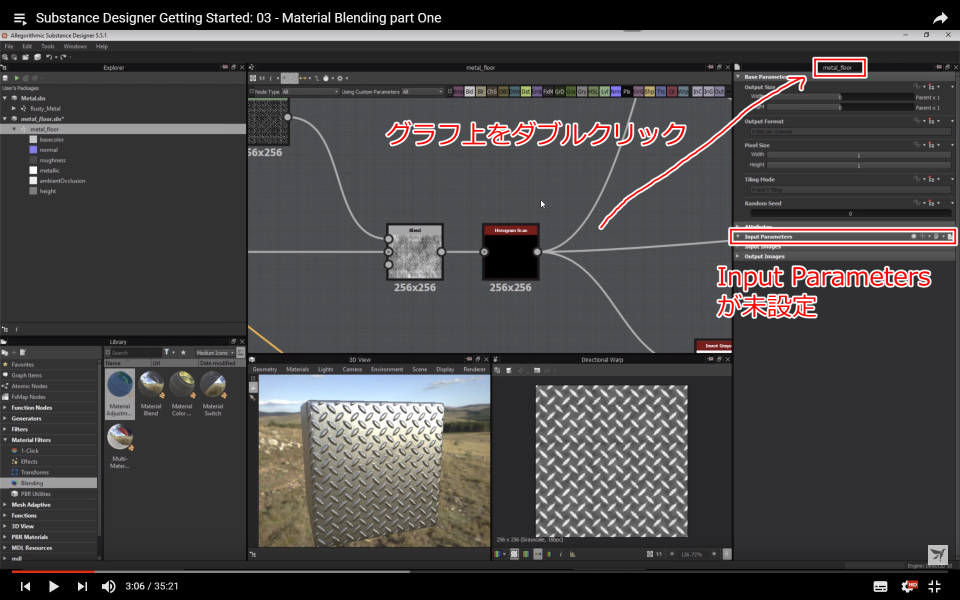Select the roughness output
This screenshot has width=960, height=600.
pos(52,160)
